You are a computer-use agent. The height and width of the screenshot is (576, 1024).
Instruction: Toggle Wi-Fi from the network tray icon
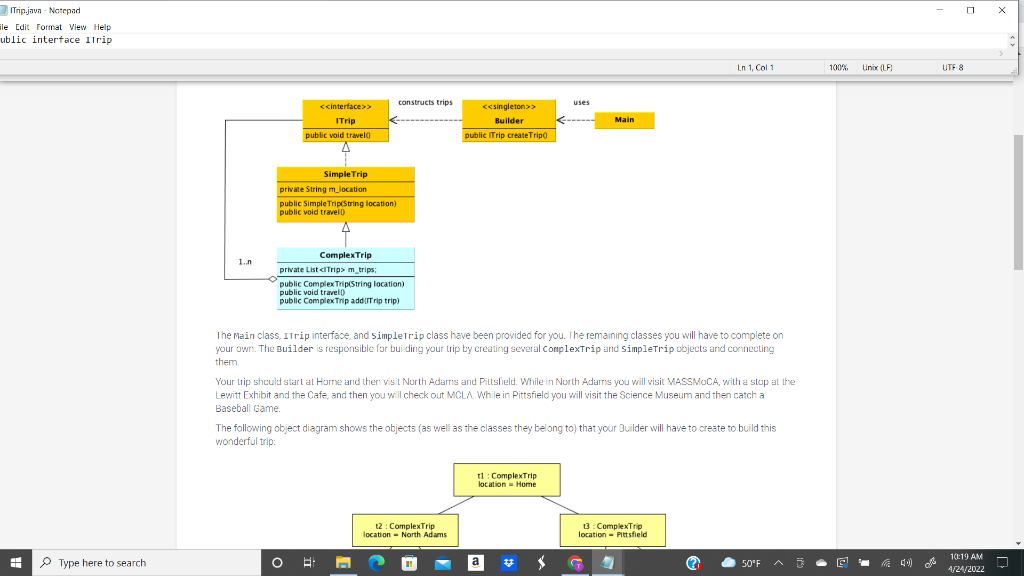[885, 563]
